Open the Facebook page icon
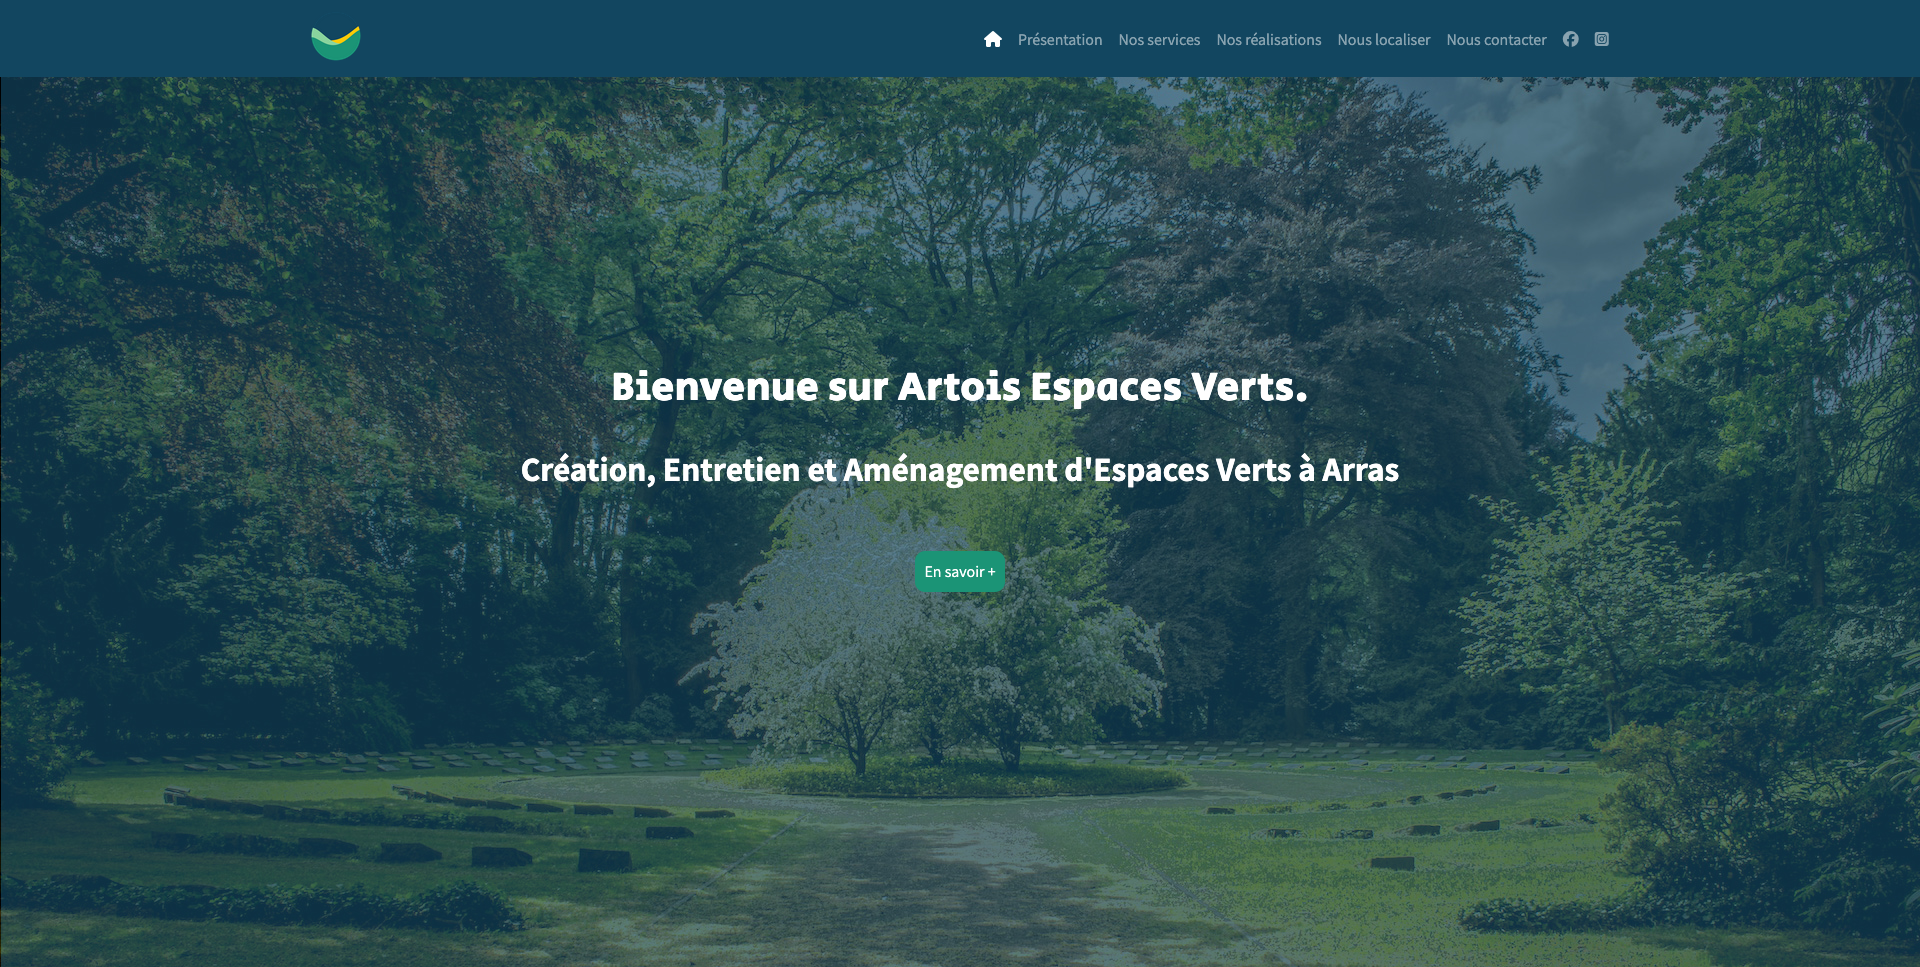 point(1571,39)
